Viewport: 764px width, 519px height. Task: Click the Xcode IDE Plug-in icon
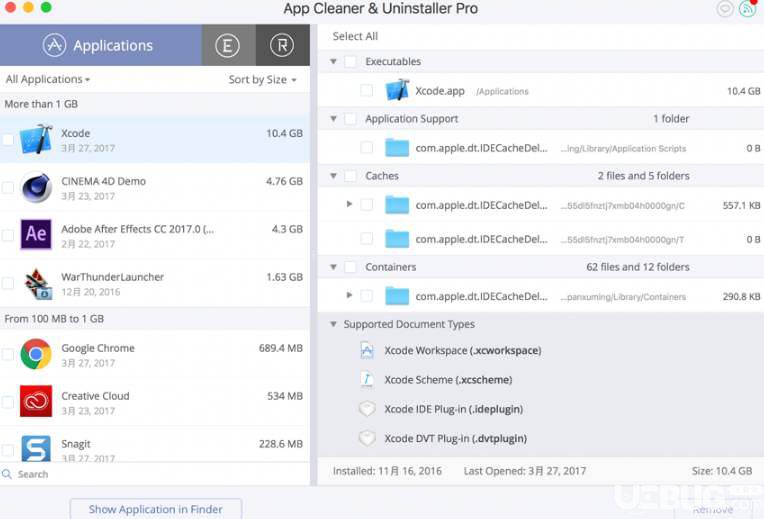click(x=367, y=409)
